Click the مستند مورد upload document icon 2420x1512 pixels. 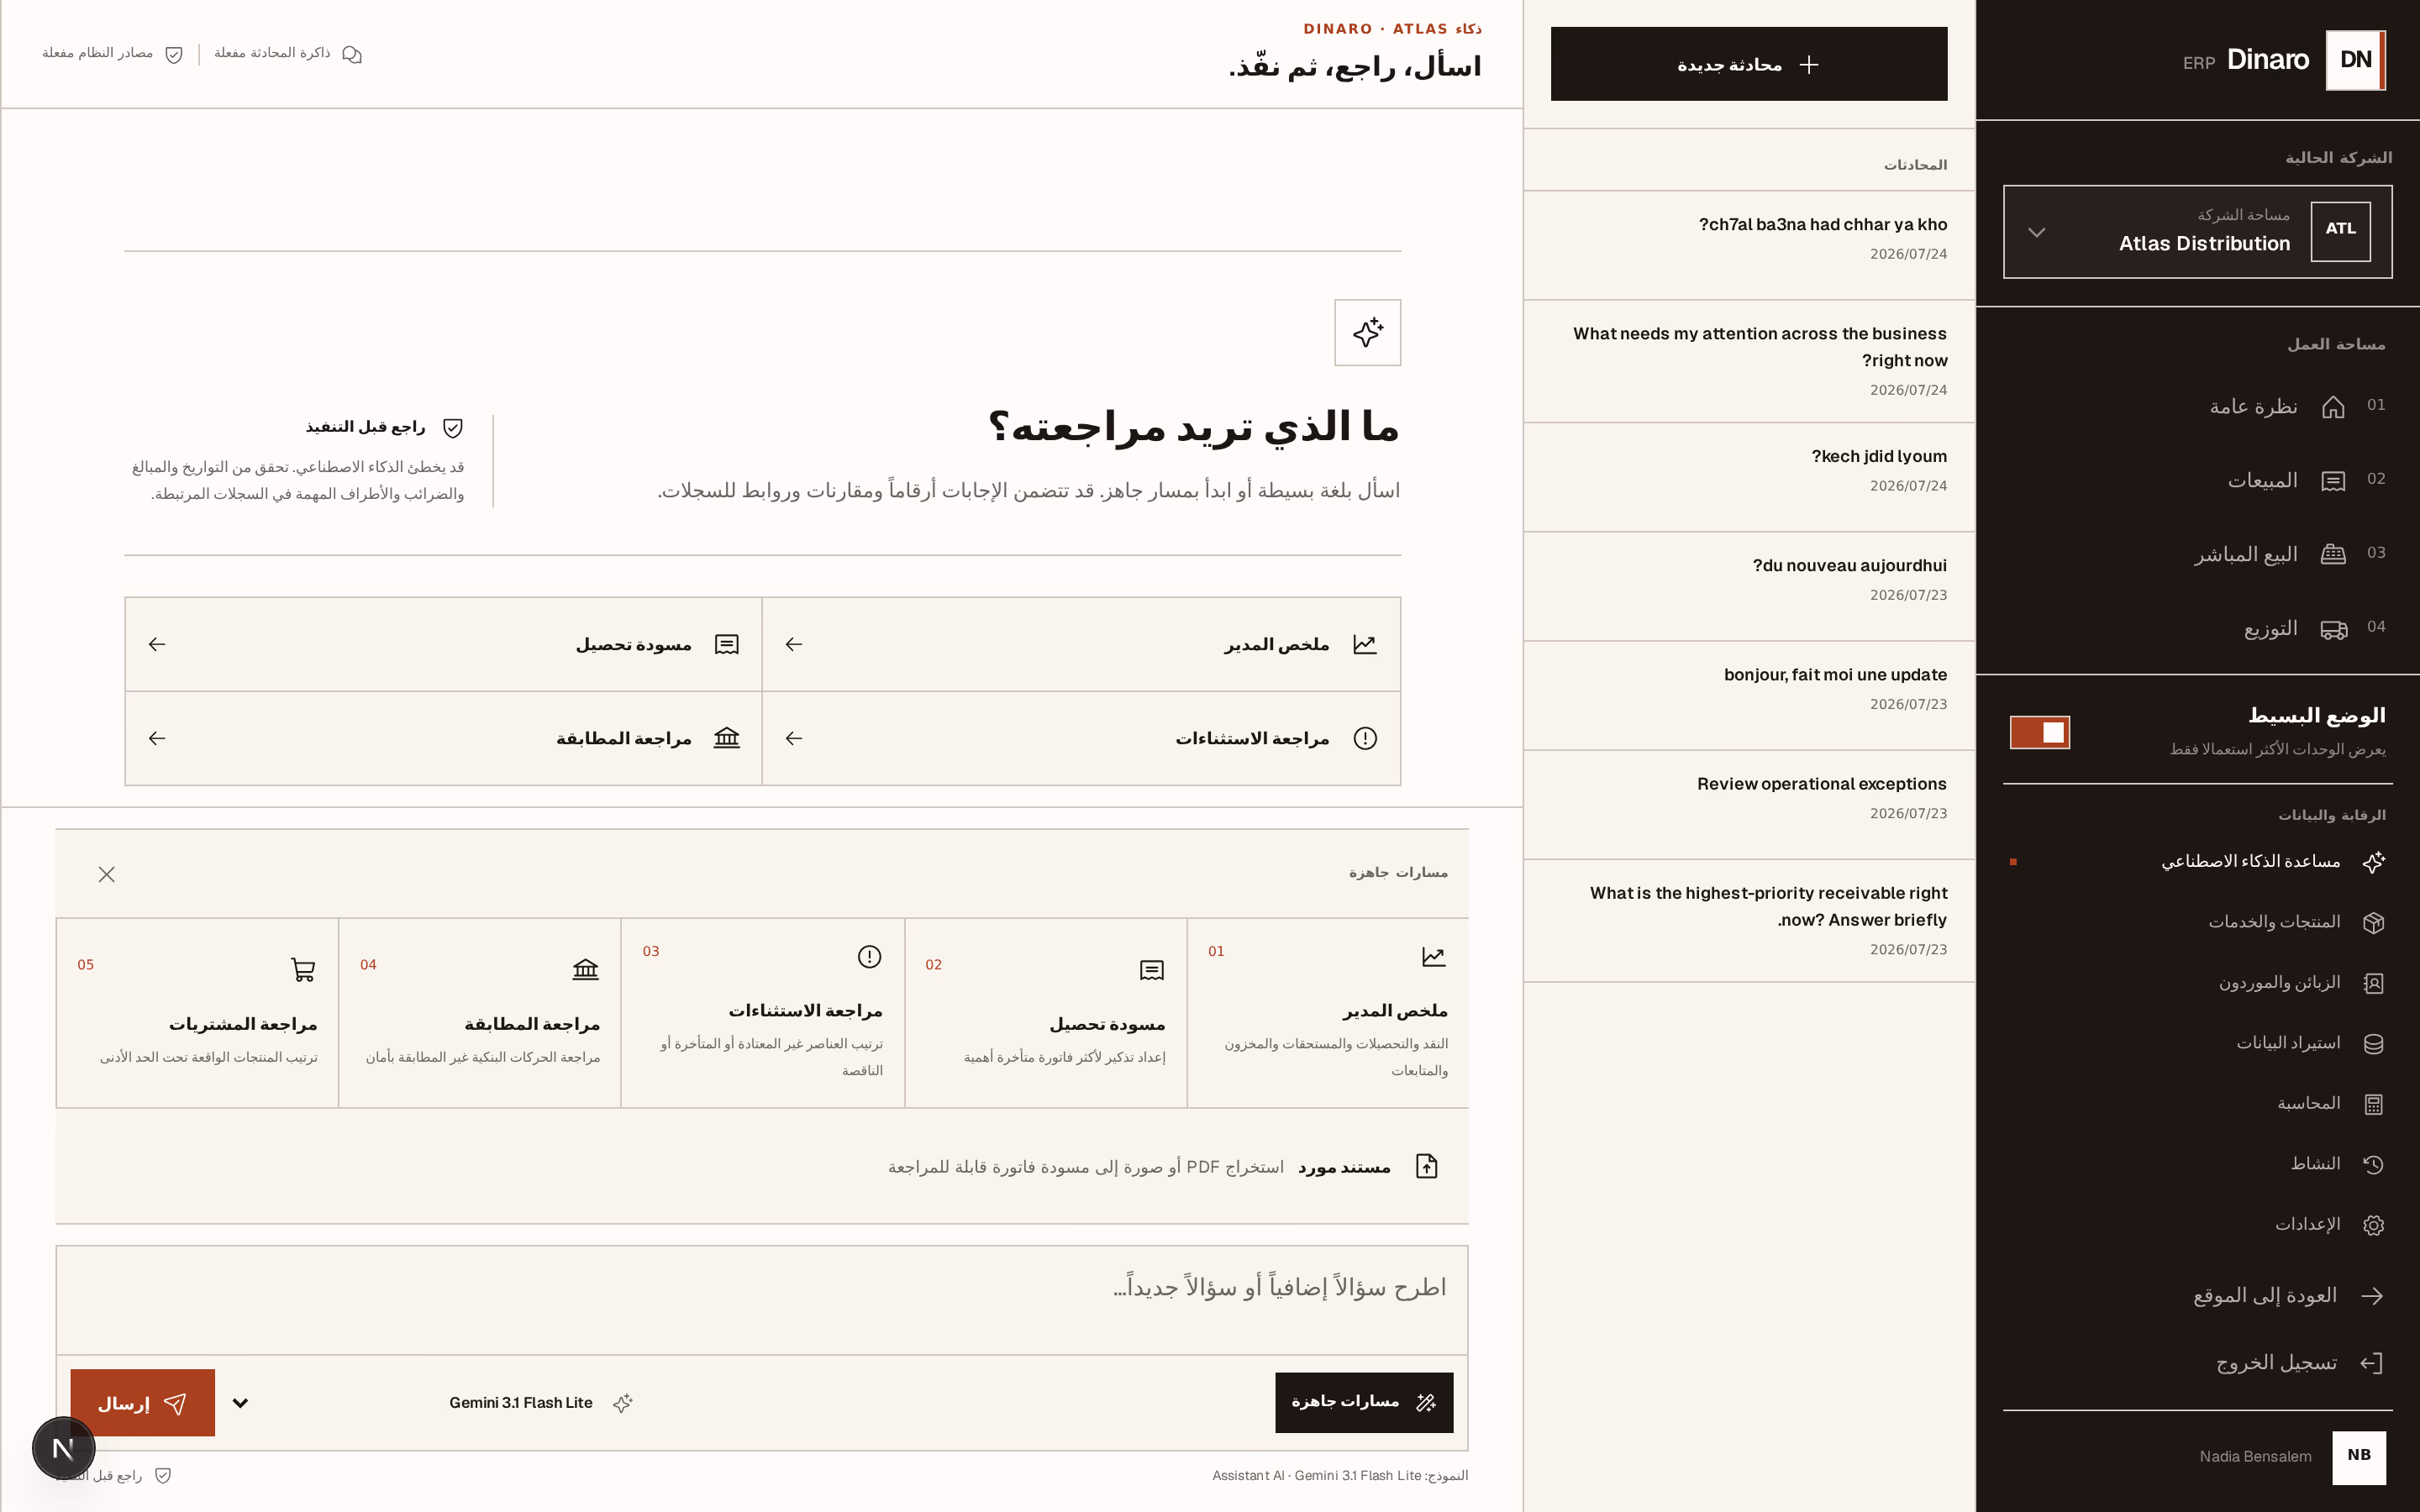[x=1427, y=1166]
